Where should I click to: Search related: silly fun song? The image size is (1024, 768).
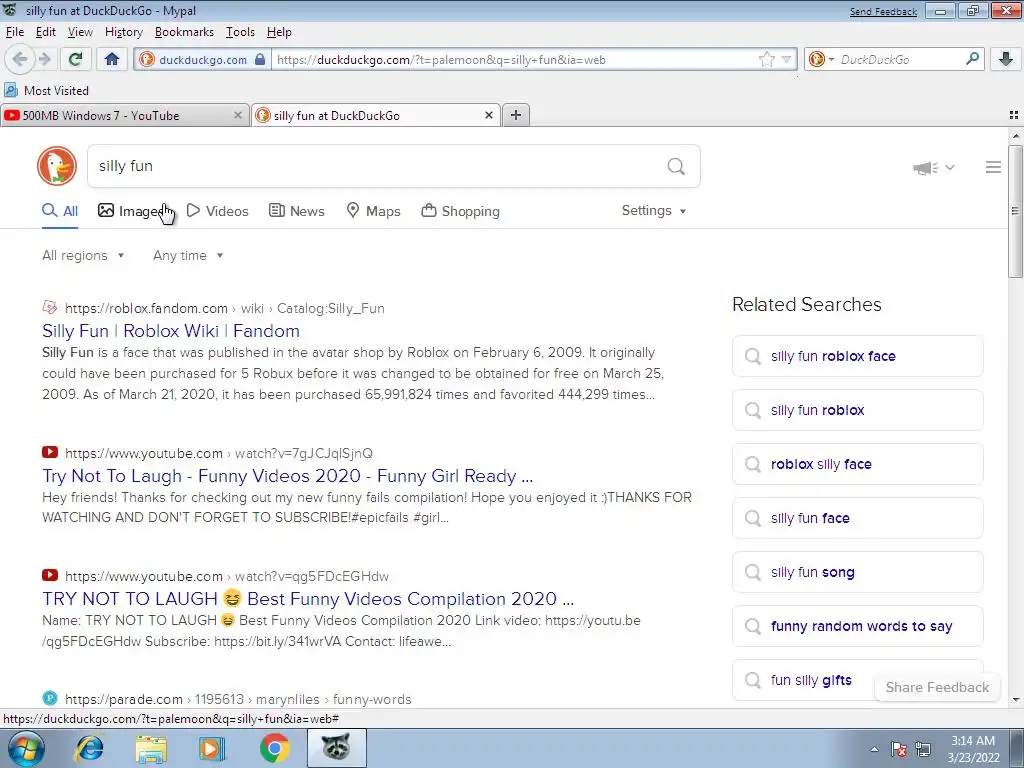click(x=857, y=572)
